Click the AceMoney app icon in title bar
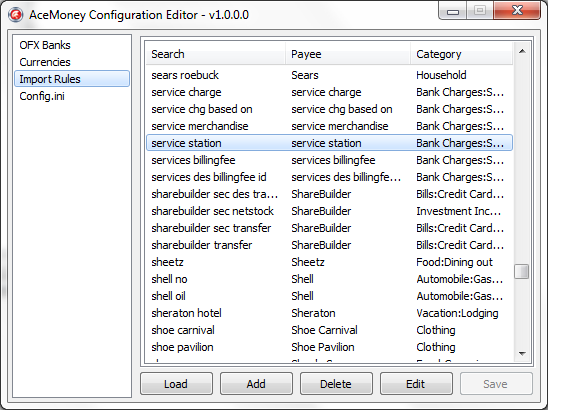This screenshot has height=410, width=563. click(16, 15)
